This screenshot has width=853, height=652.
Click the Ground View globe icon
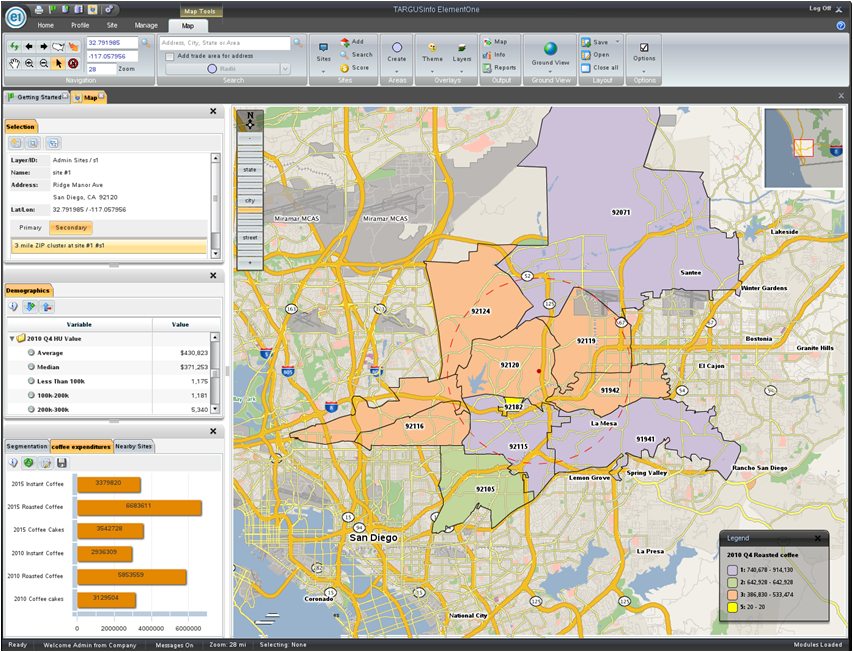(550, 48)
